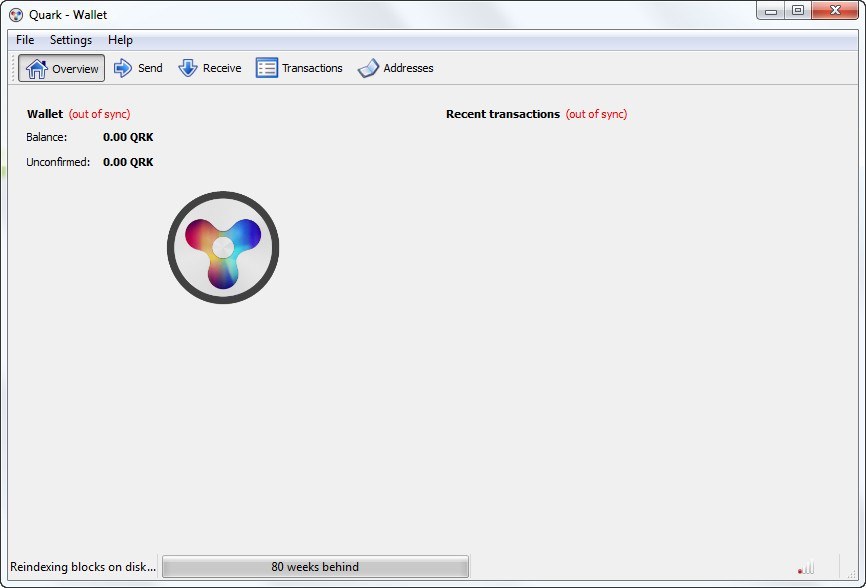Image resolution: width=866 pixels, height=588 pixels.
Task: Switch to the Overview tab label
Action: [x=75, y=68]
